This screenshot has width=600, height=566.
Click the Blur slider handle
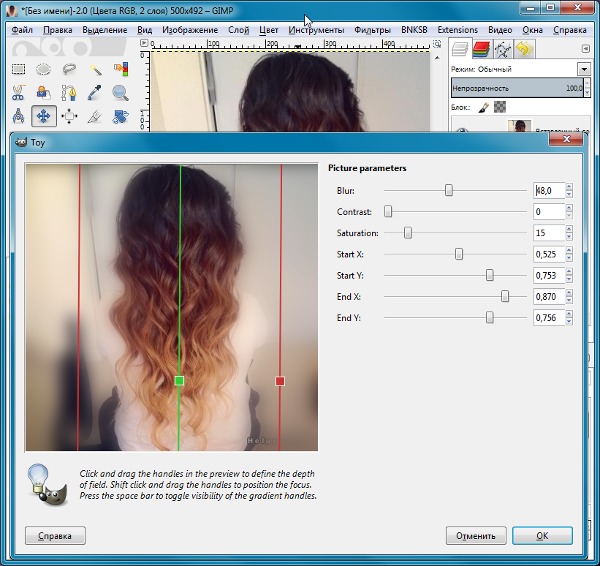pos(449,190)
